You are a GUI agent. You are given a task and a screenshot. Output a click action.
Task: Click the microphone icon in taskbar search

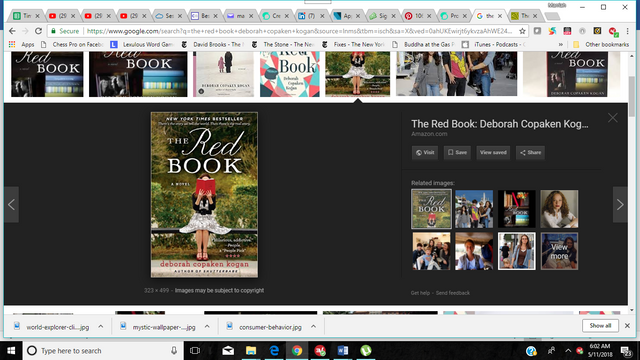point(174,351)
